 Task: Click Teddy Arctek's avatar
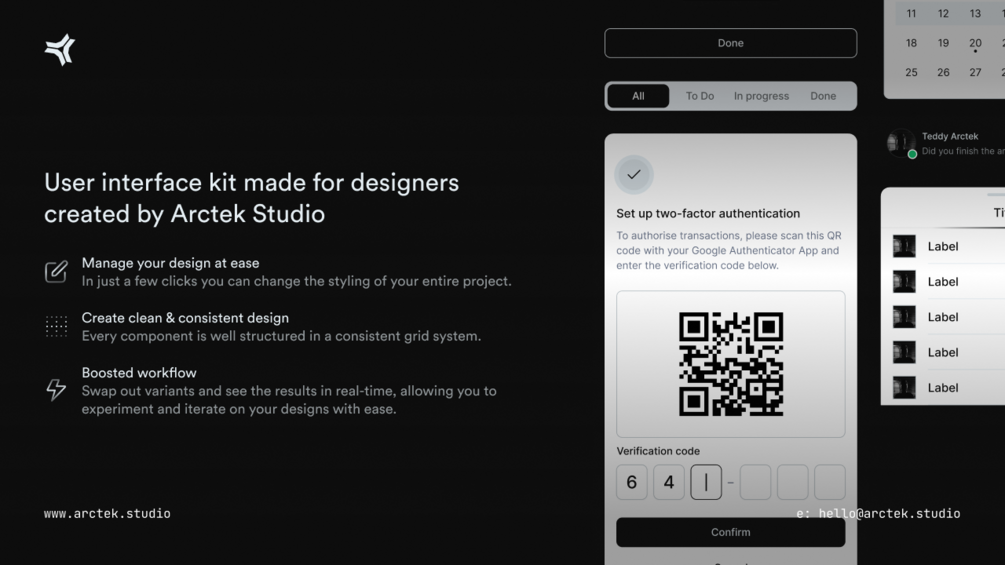(x=901, y=143)
